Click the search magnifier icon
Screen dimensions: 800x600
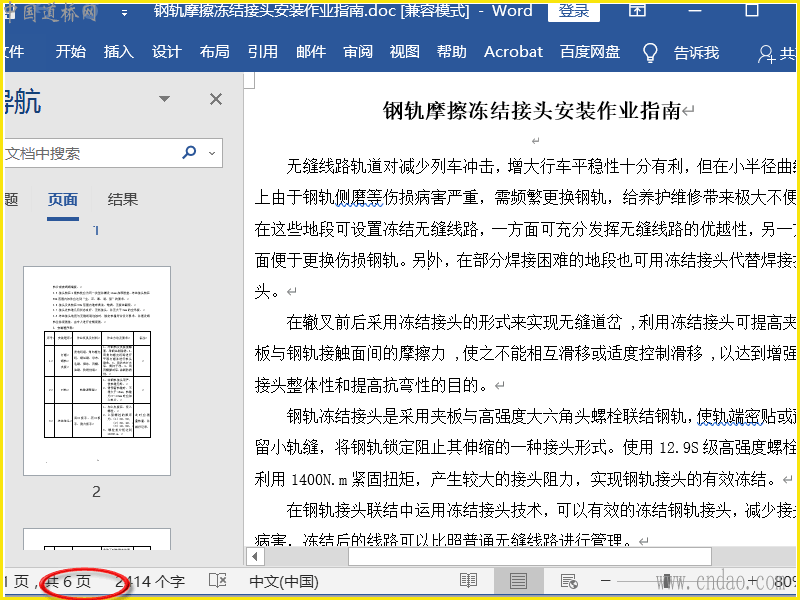(x=189, y=153)
